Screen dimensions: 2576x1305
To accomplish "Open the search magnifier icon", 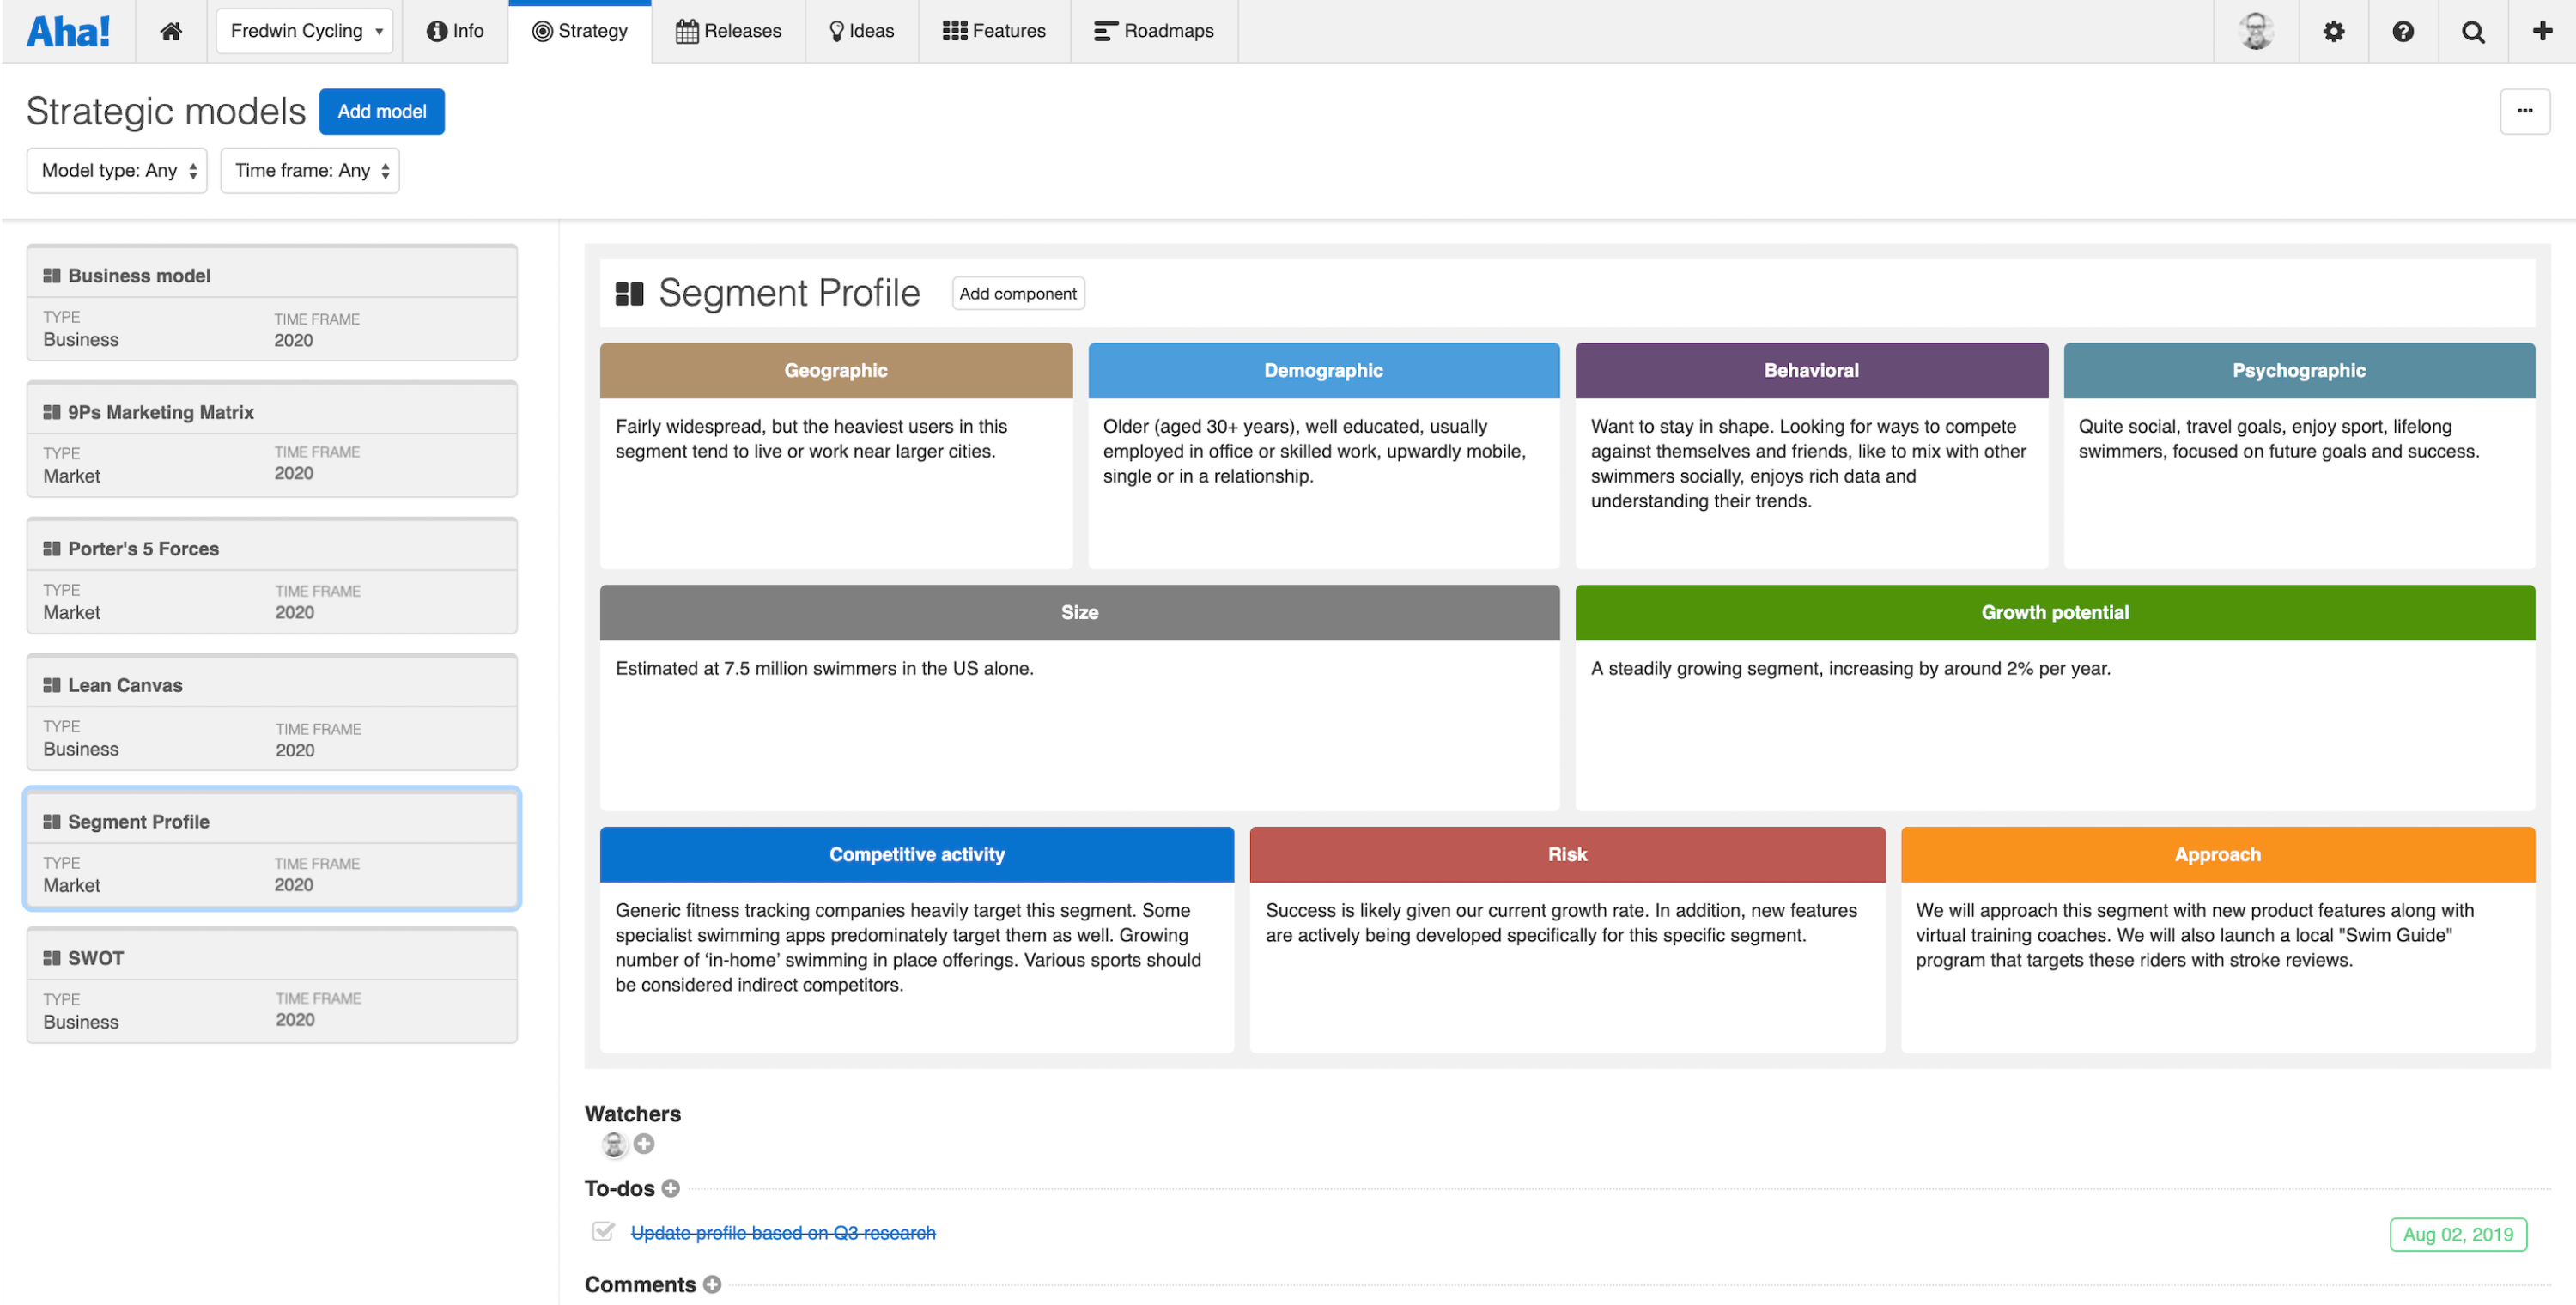I will [2472, 31].
